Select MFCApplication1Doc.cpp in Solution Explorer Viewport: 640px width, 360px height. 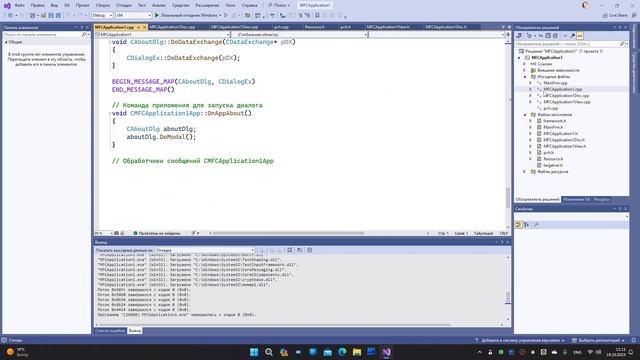(x=566, y=96)
